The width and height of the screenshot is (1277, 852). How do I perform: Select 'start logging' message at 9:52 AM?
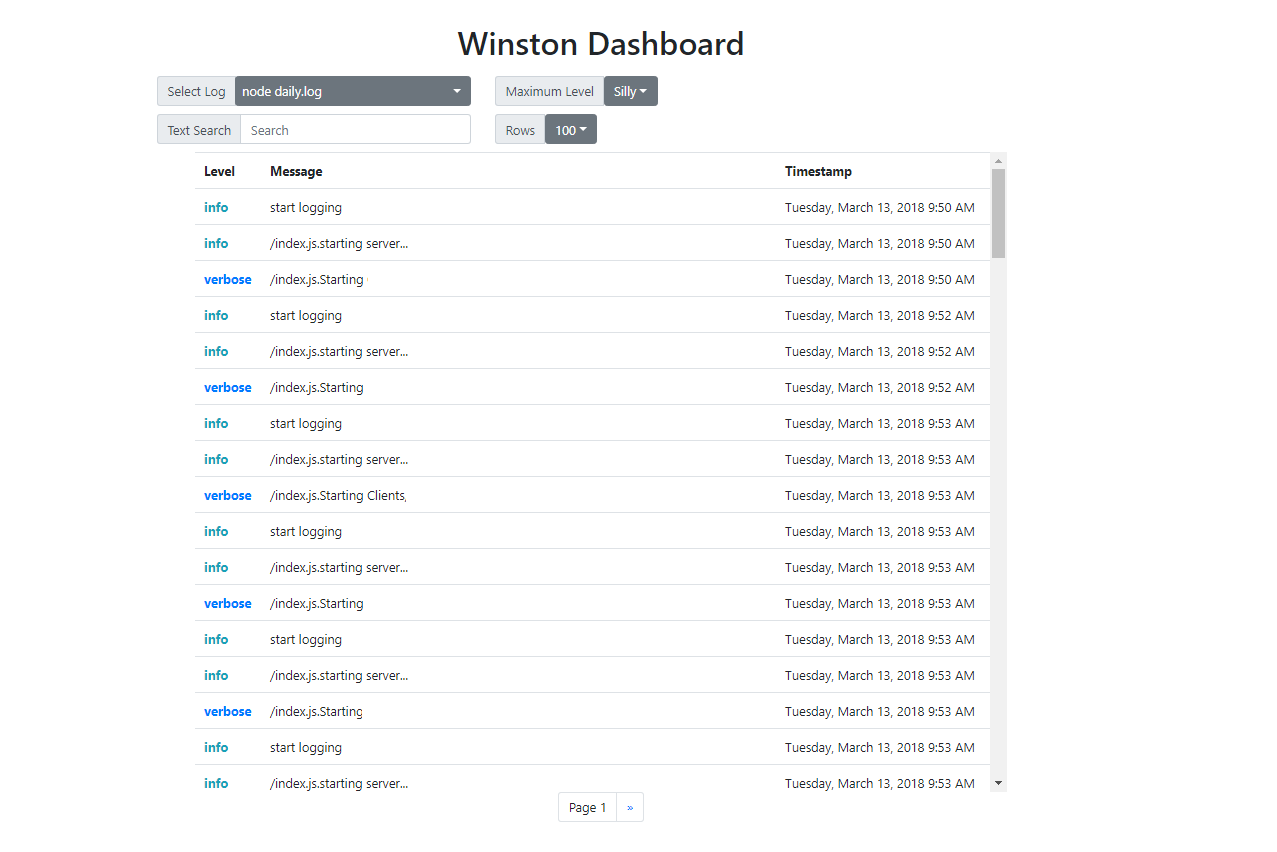(306, 315)
